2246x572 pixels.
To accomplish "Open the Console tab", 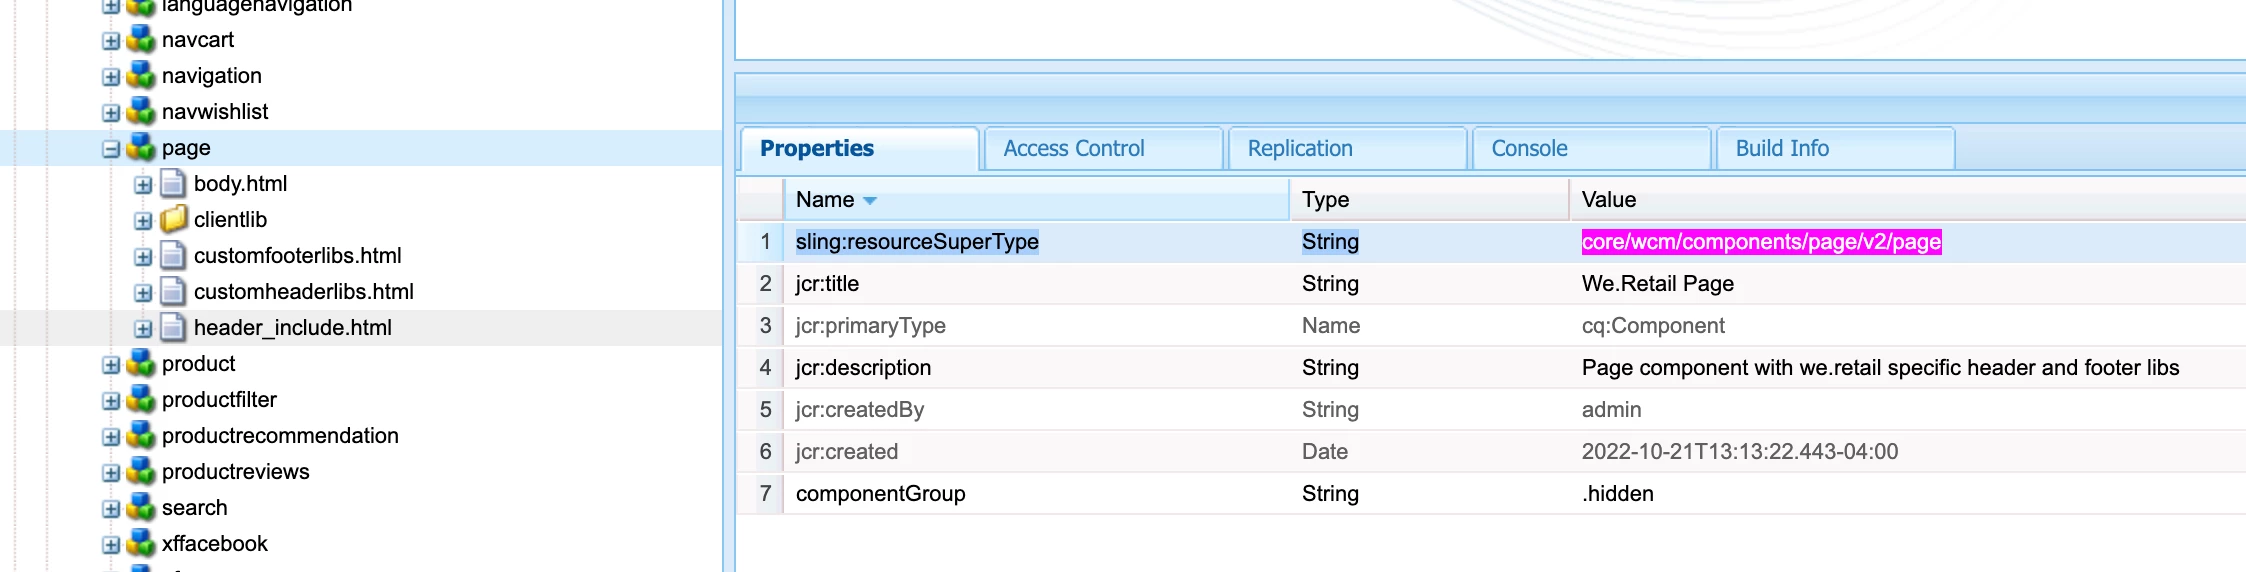I will point(1529,149).
